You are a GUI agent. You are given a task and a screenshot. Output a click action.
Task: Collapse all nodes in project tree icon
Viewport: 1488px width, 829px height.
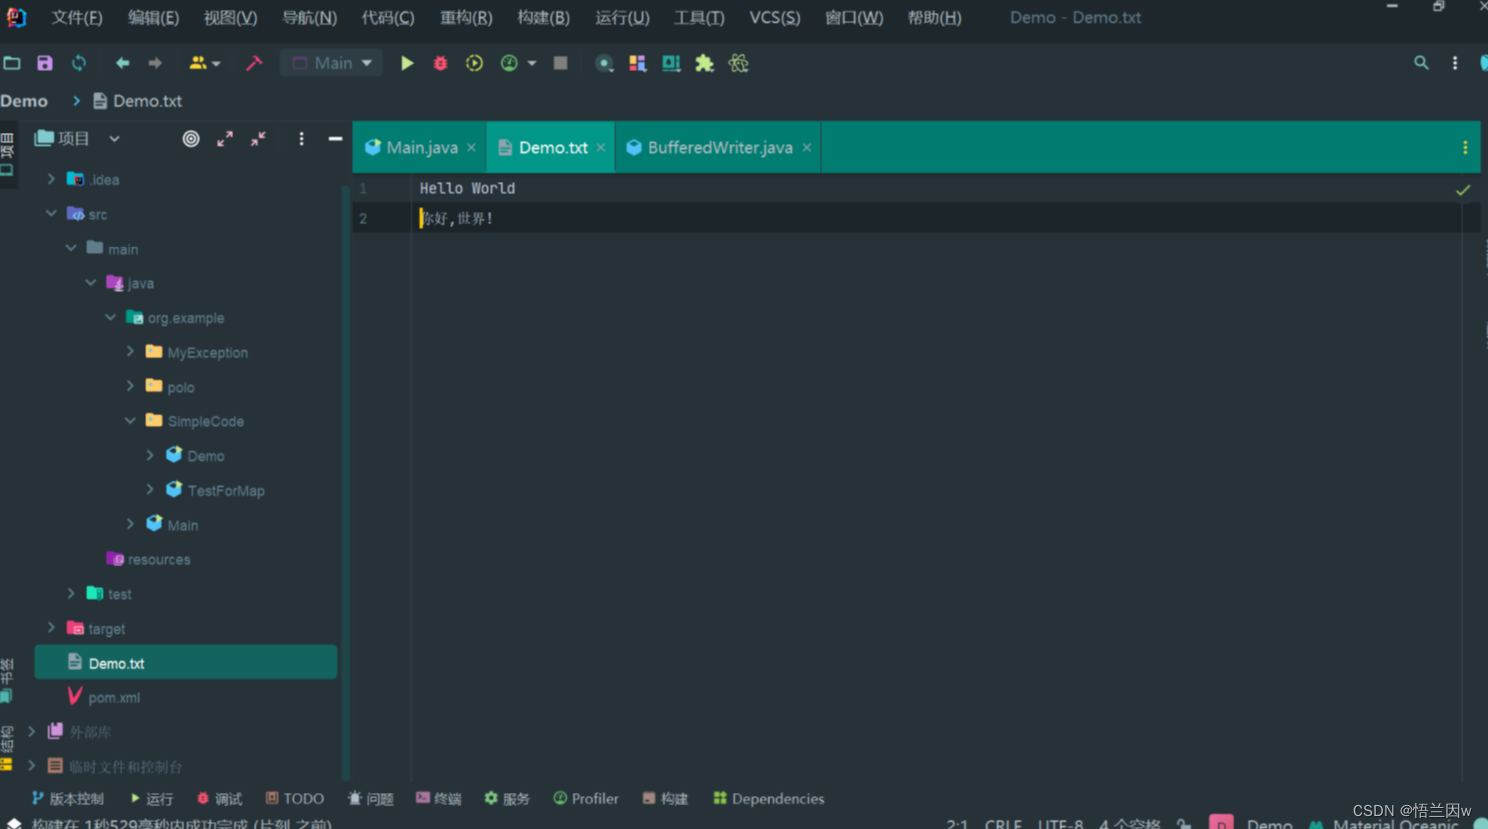(x=258, y=139)
